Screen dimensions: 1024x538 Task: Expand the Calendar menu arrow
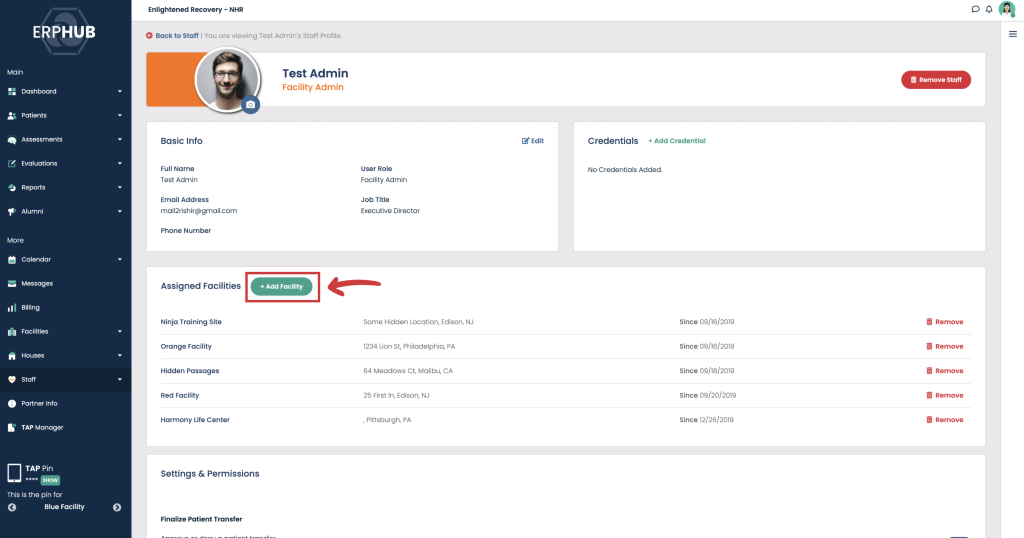120,259
